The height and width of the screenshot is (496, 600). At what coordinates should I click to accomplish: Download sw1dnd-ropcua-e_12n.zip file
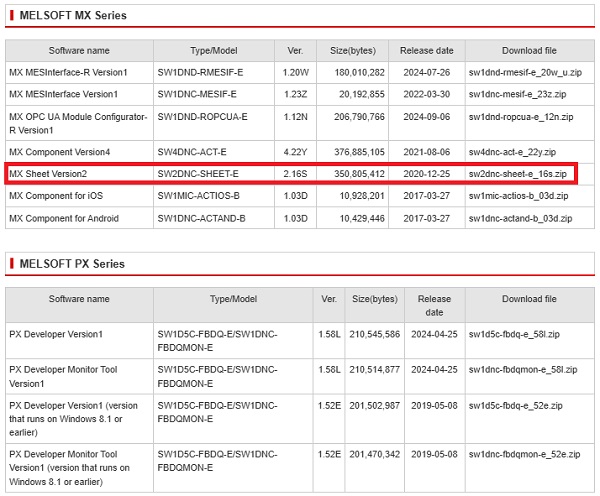pyautogui.click(x=521, y=117)
